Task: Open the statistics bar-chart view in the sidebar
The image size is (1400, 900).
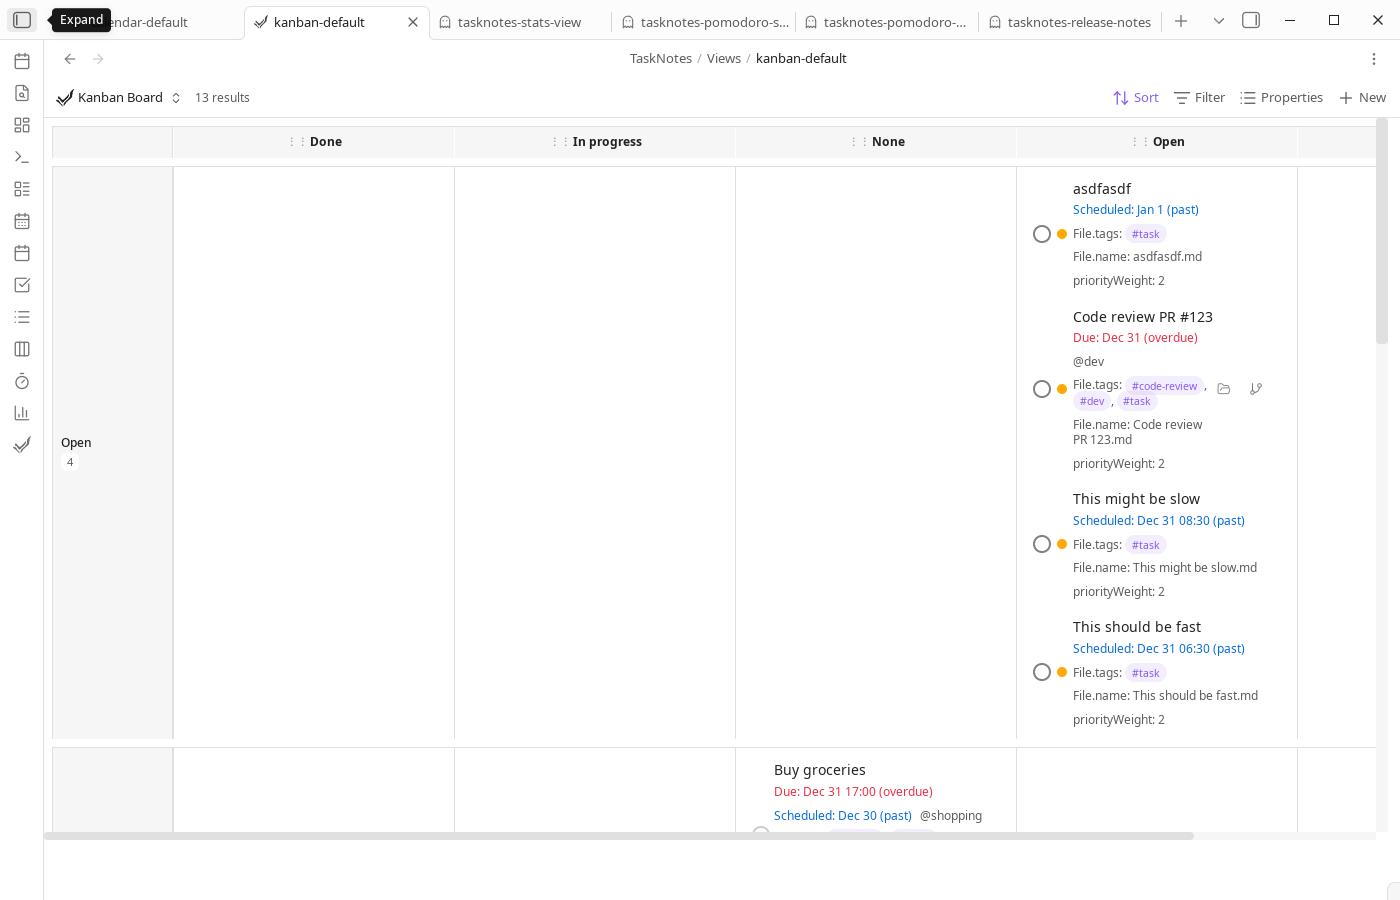Action: coord(22,412)
